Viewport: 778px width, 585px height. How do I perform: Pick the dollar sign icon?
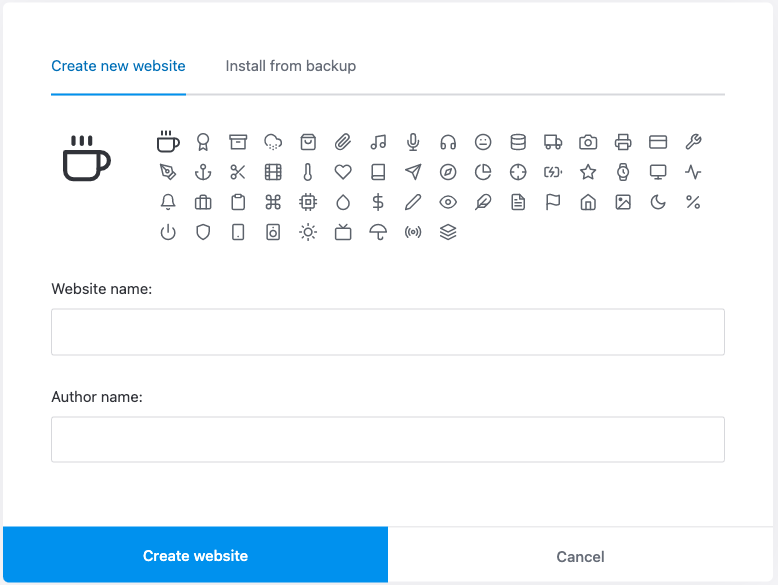(x=378, y=202)
